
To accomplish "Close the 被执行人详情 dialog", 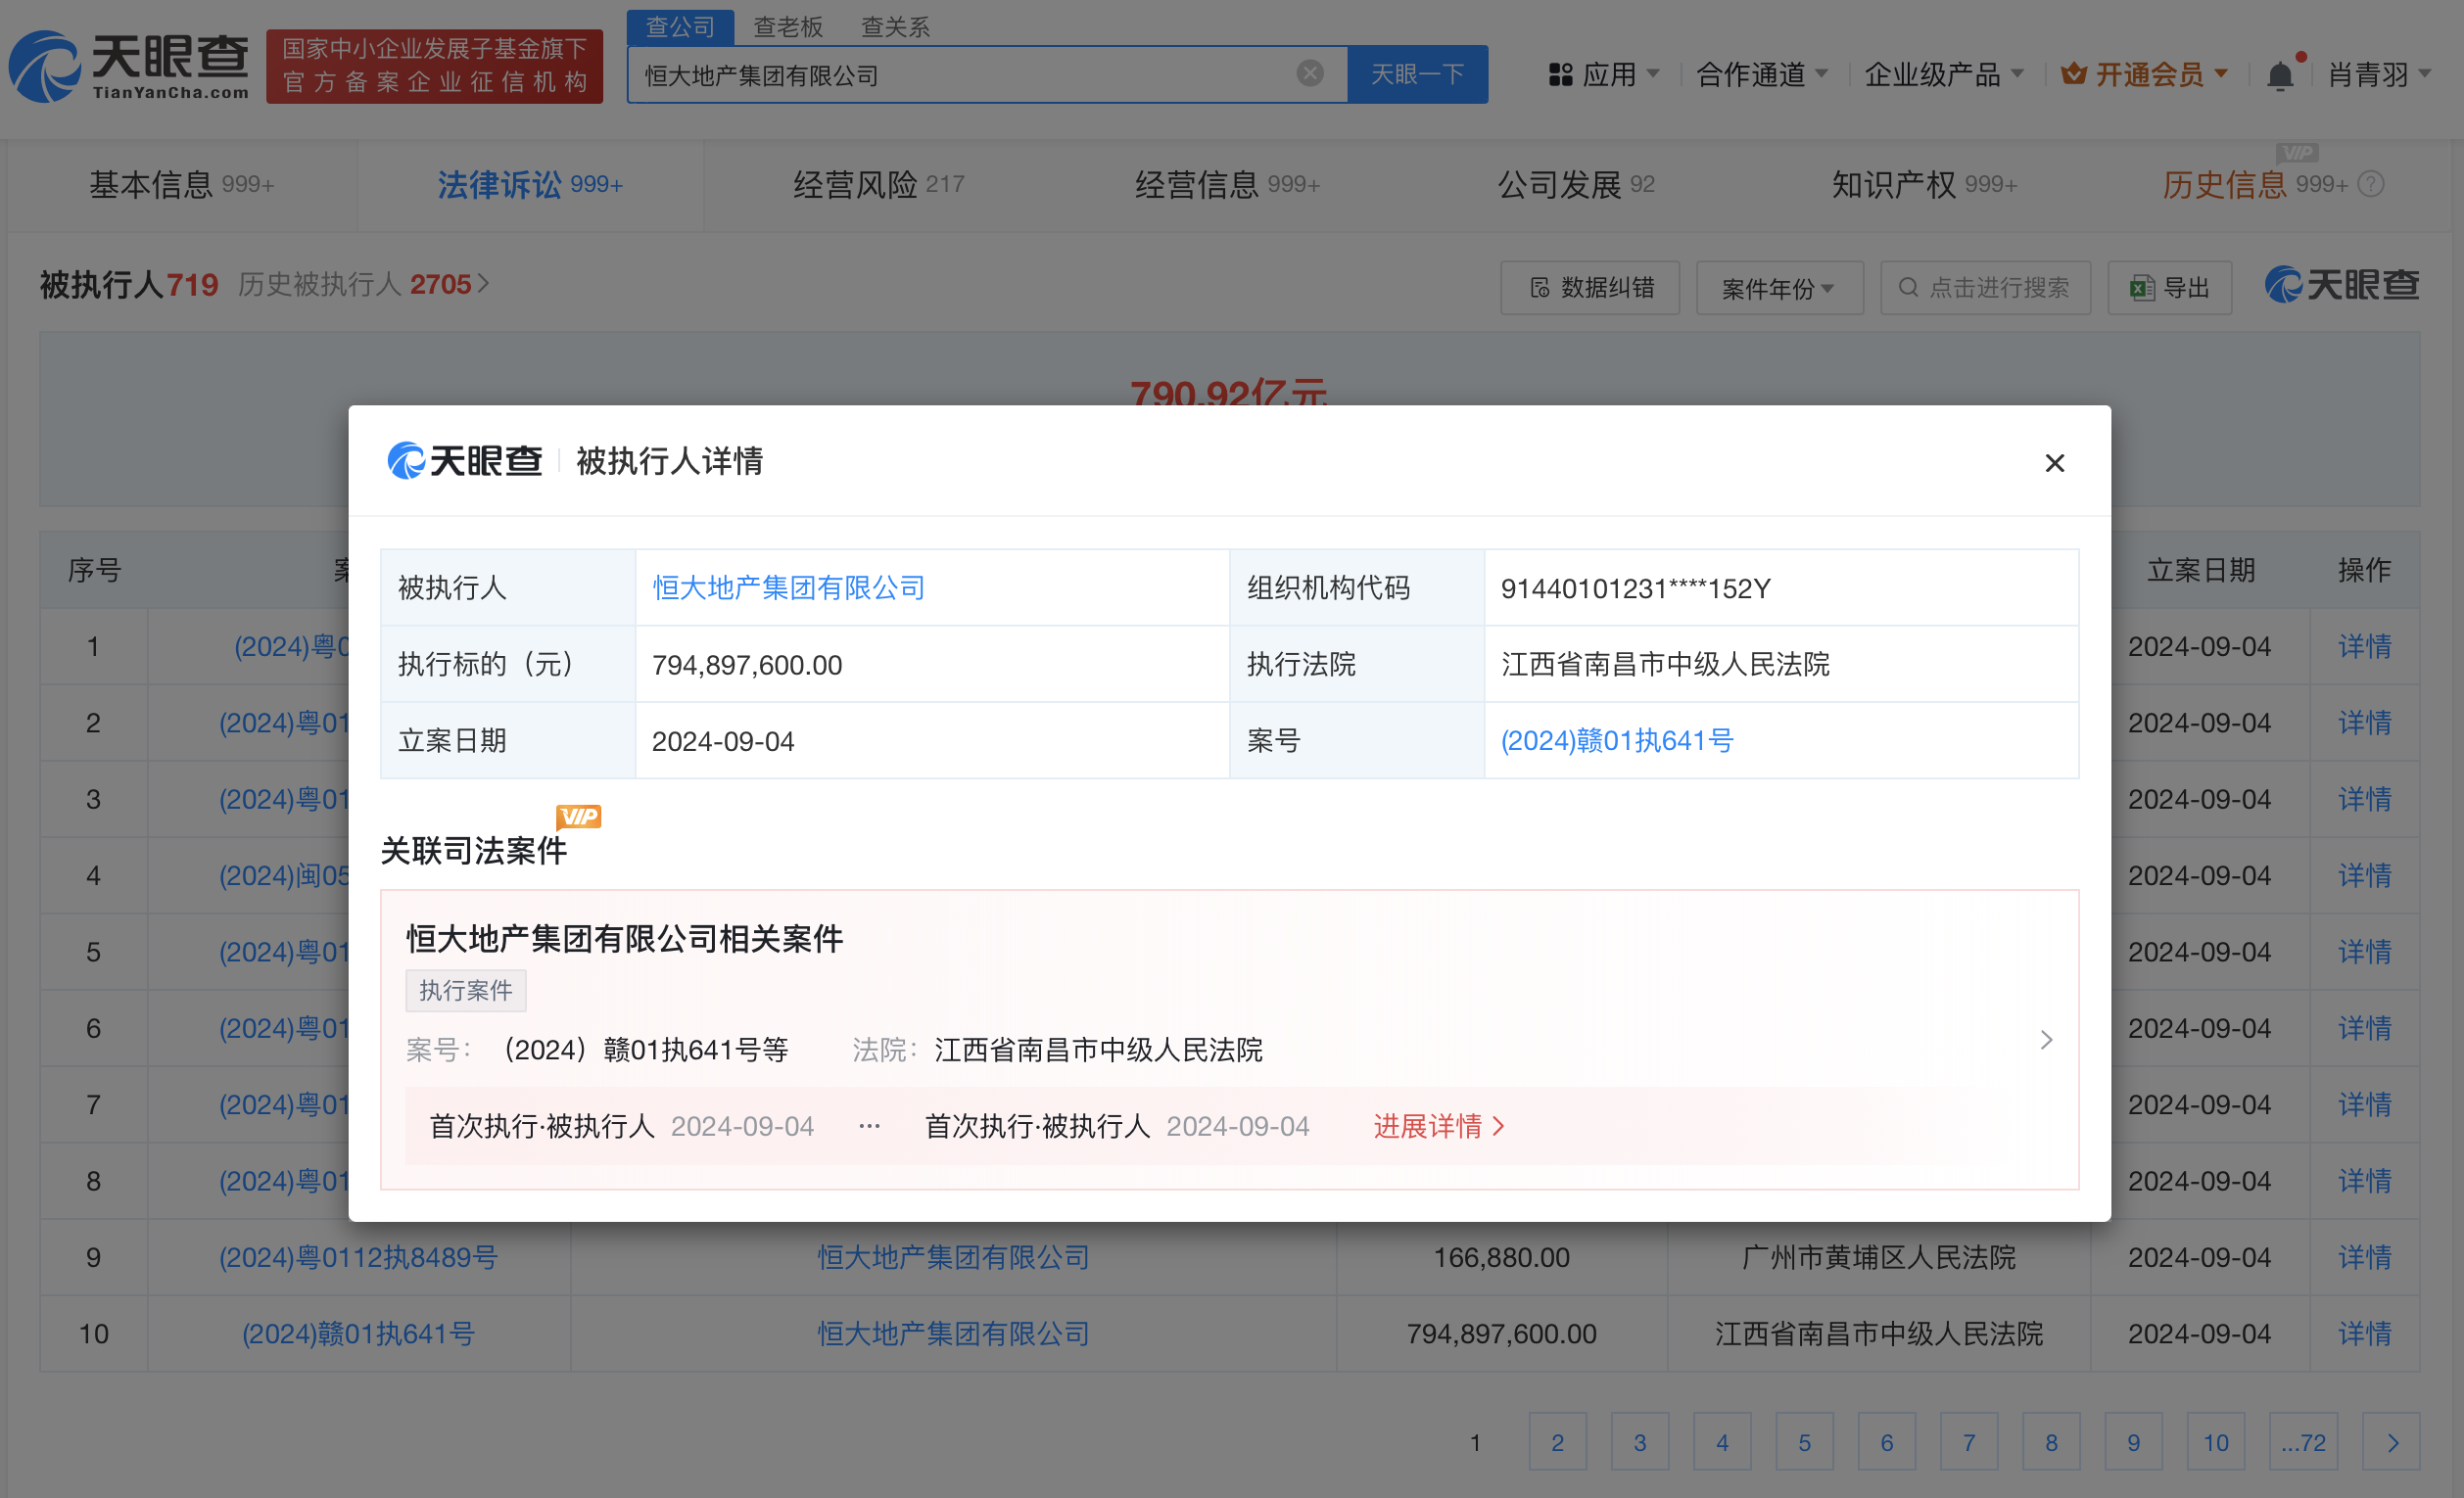I will coord(2055,463).
